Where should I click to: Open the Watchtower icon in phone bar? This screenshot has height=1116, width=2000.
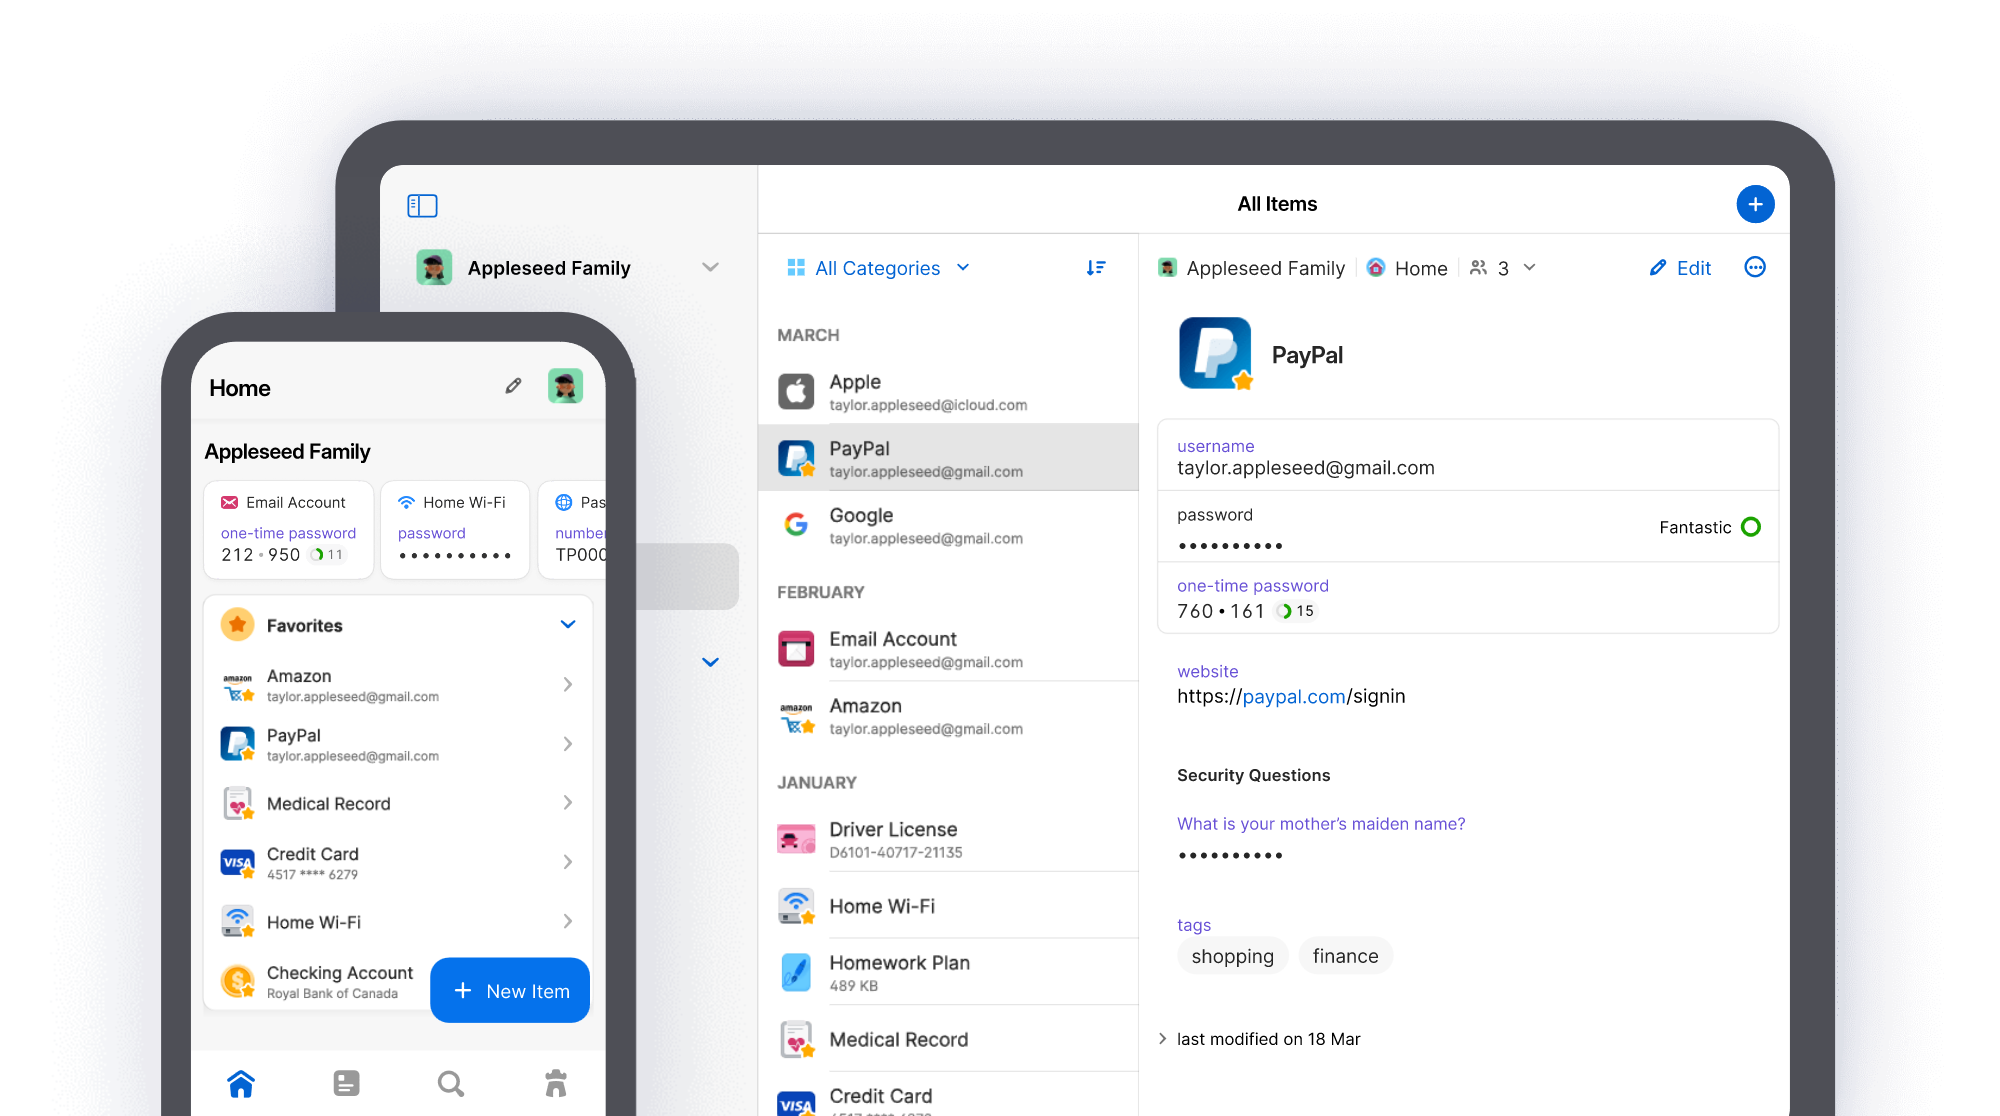pos(556,1083)
